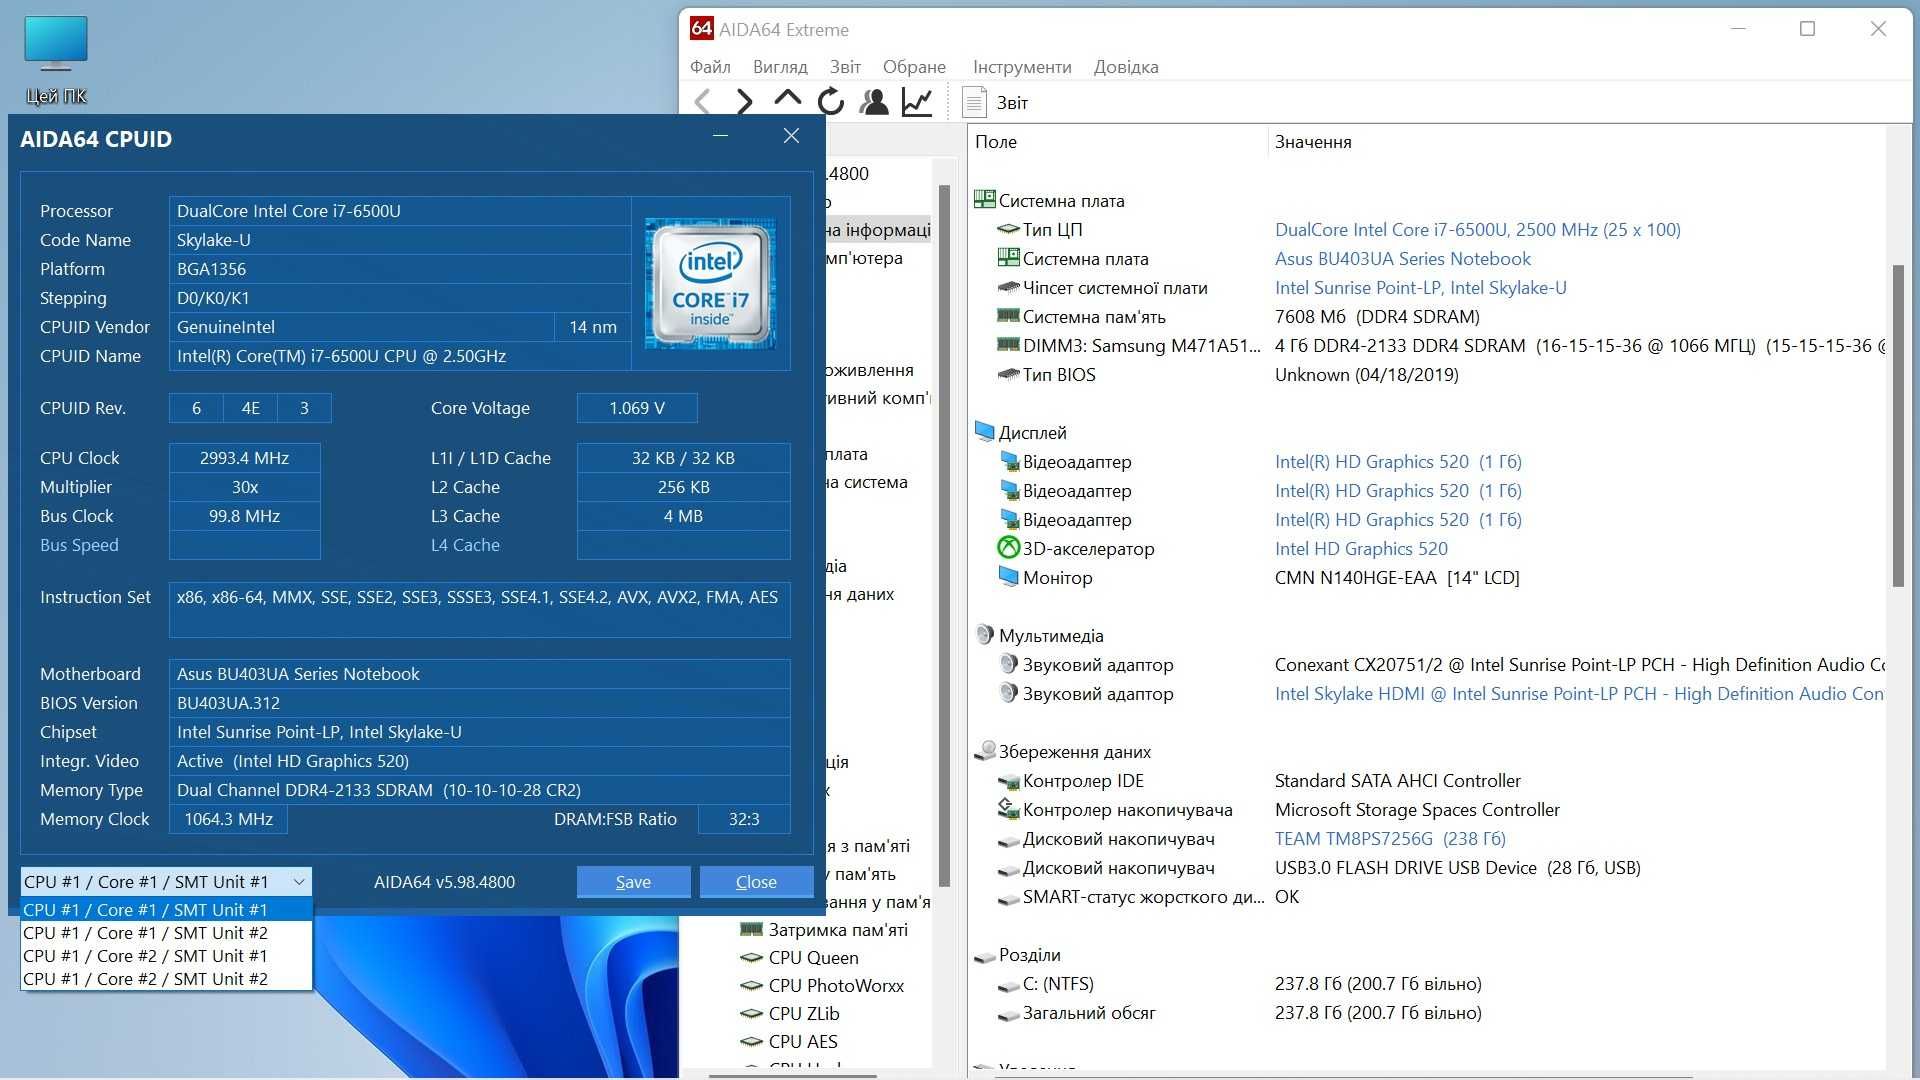Viewport: 1920px width, 1080px height.
Task: Select the Системна пам'ять row
Action: point(1238,316)
